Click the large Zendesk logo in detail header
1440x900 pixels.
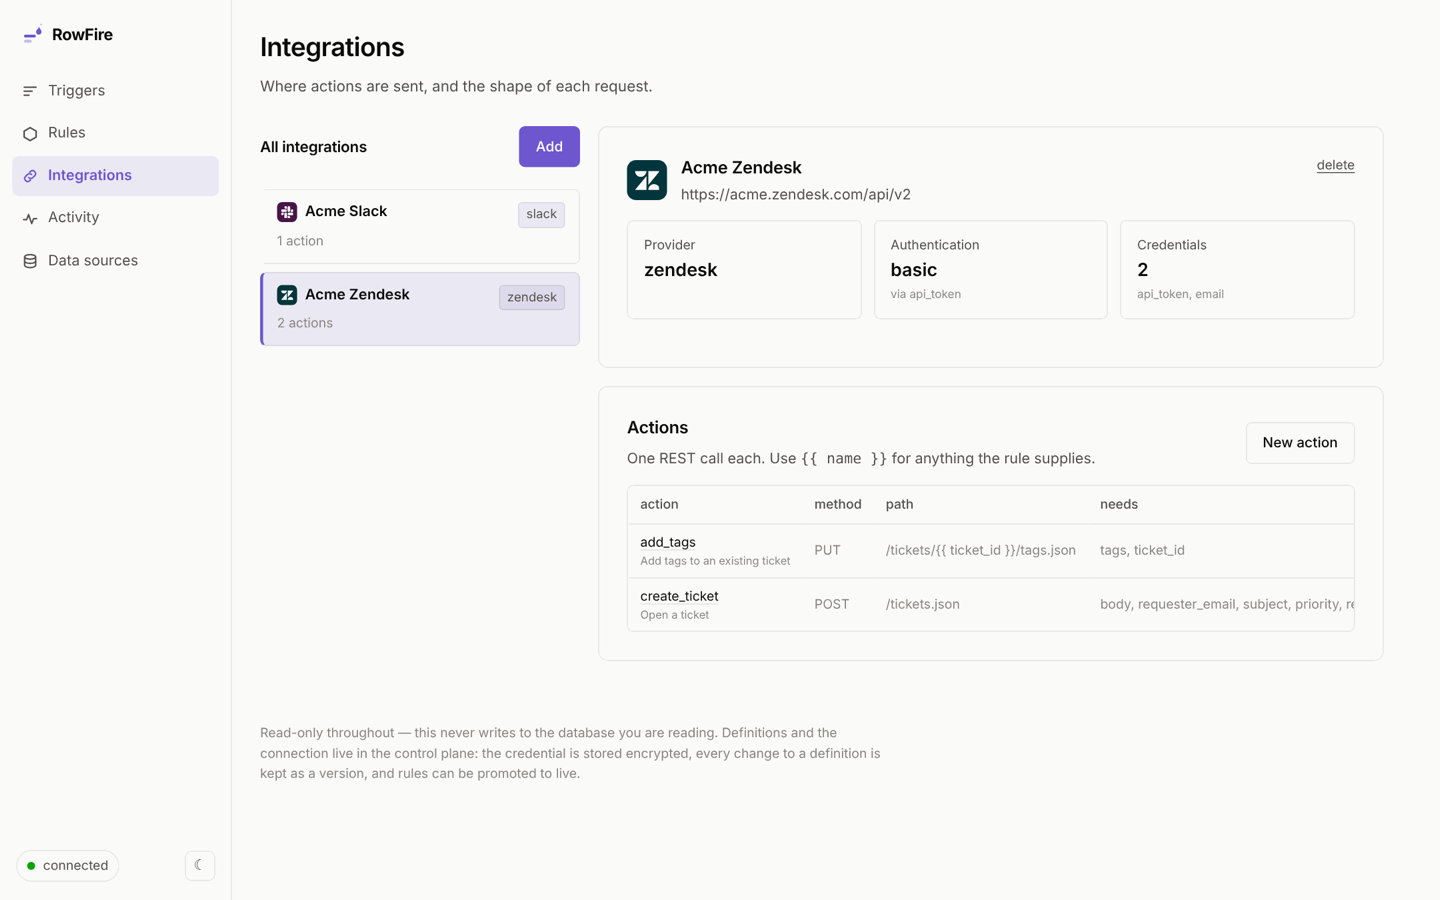tap(647, 180)
